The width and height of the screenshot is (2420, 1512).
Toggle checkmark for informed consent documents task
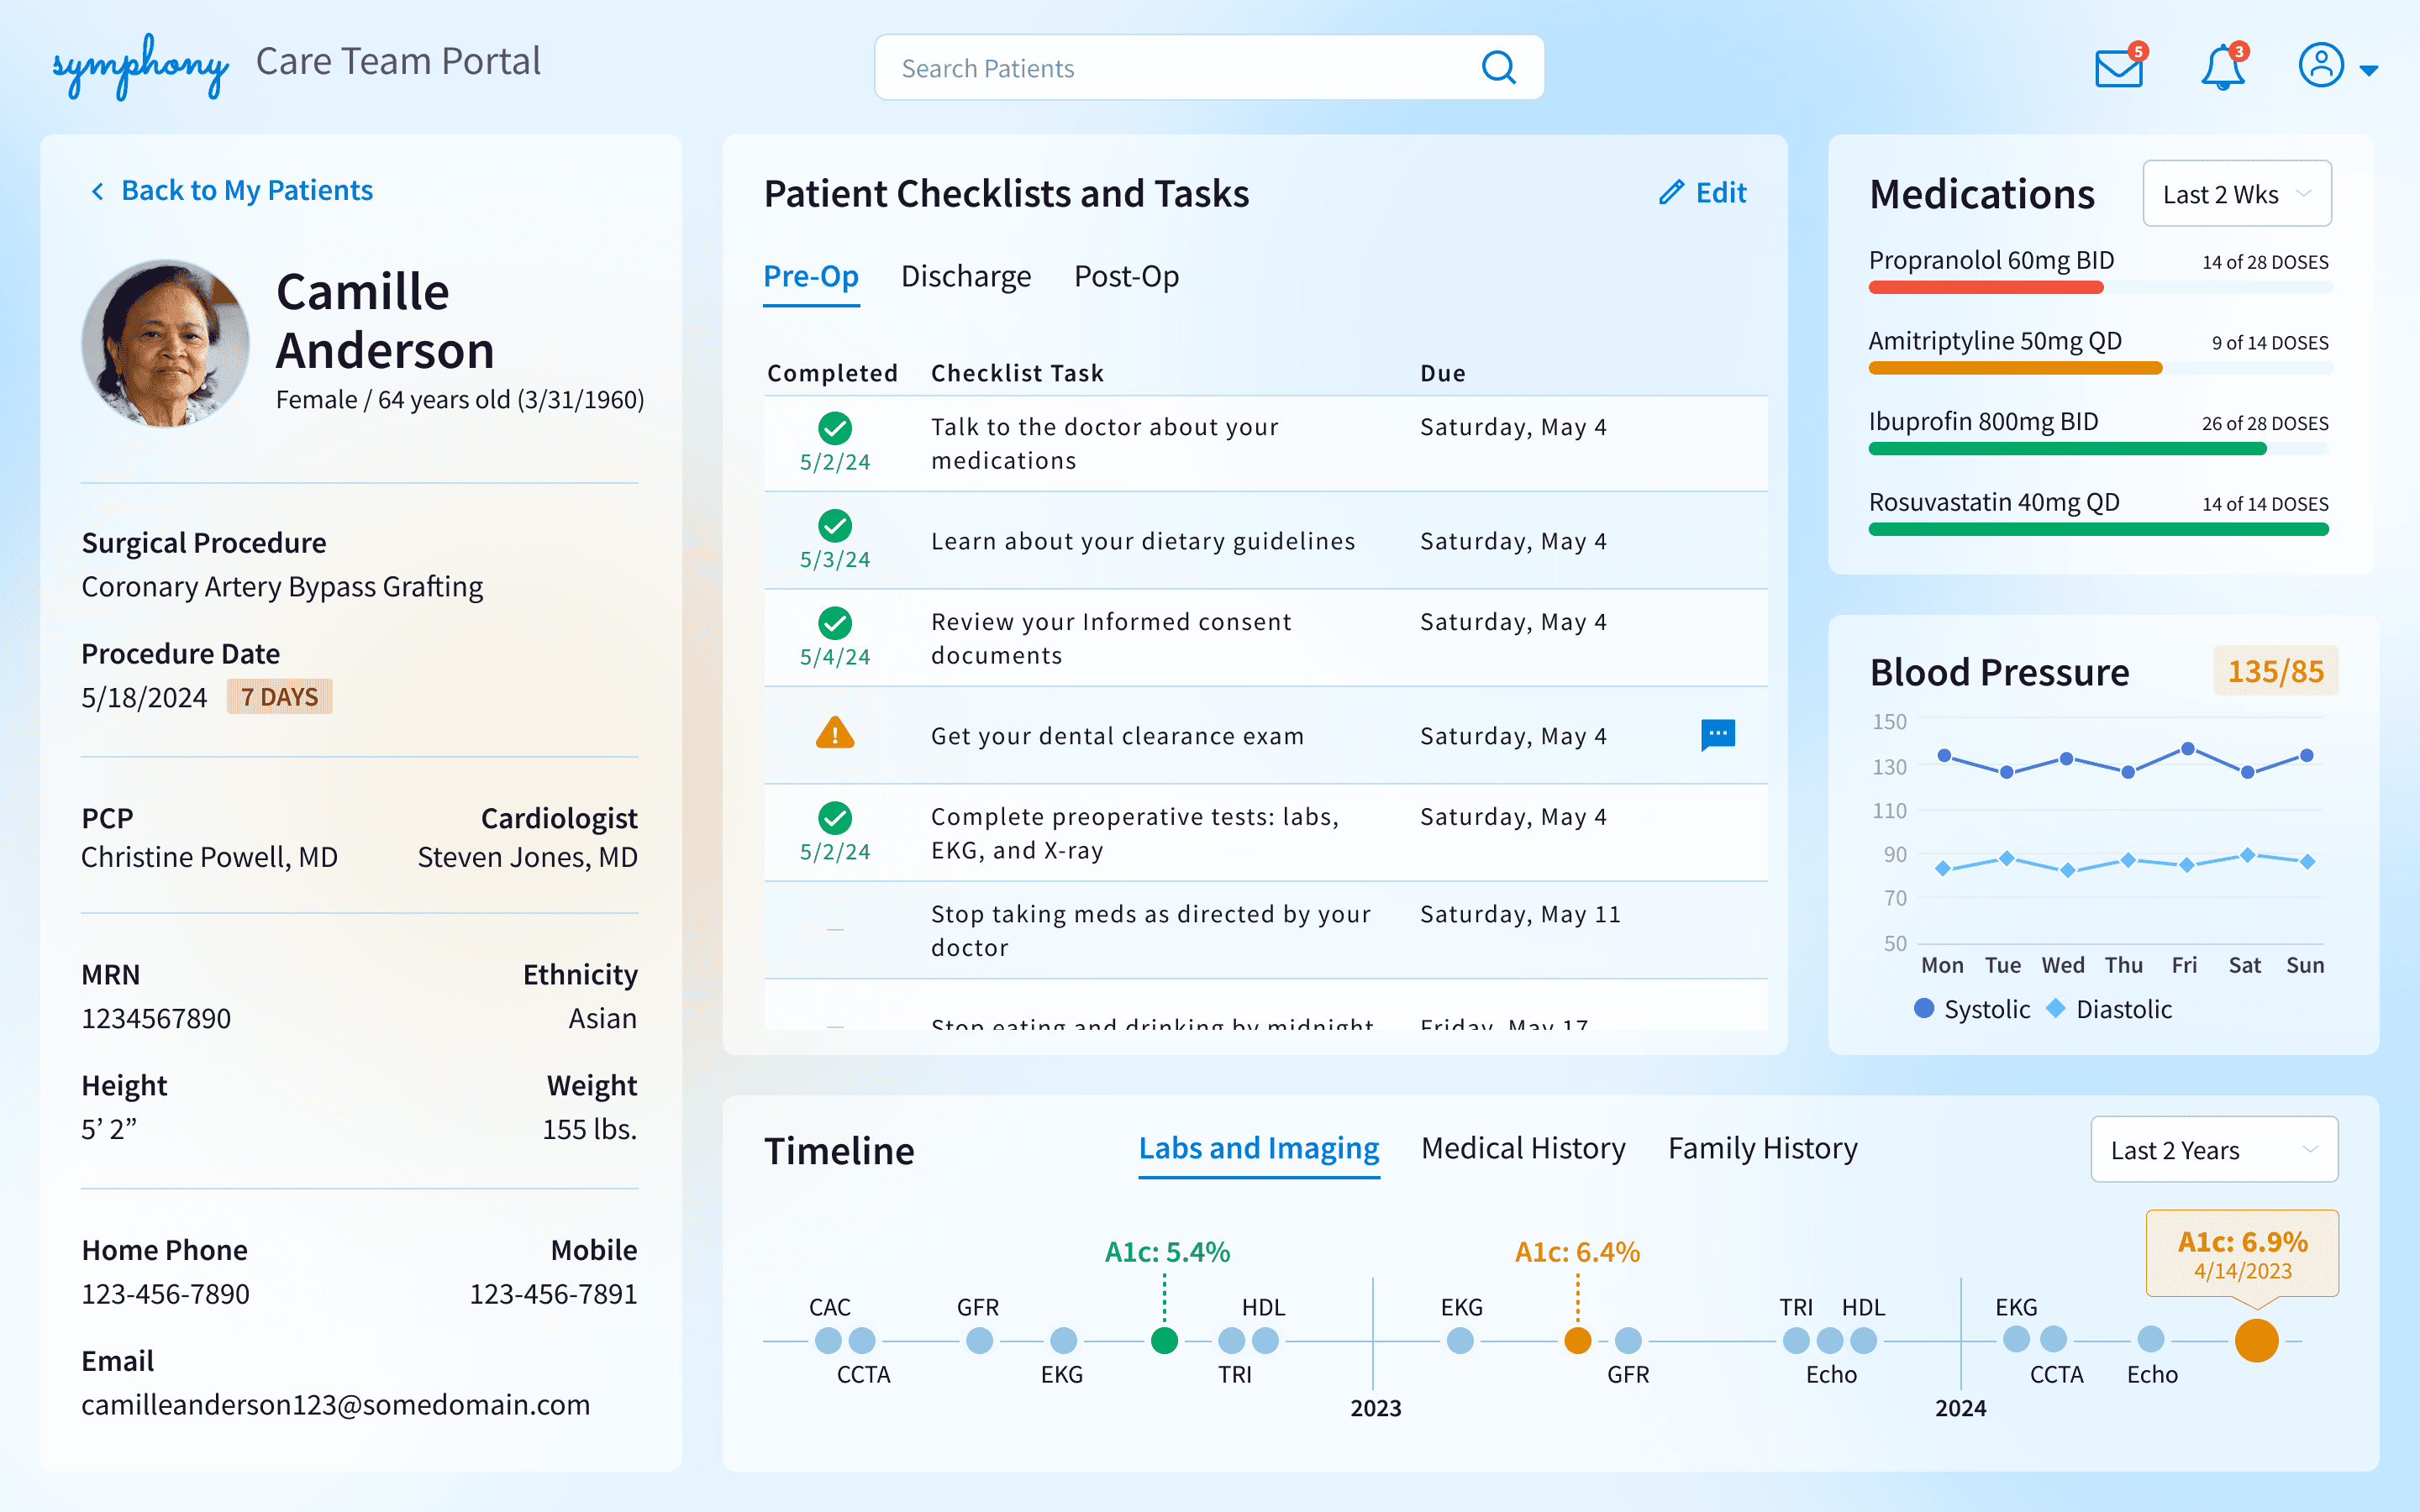tap(834, 622)
